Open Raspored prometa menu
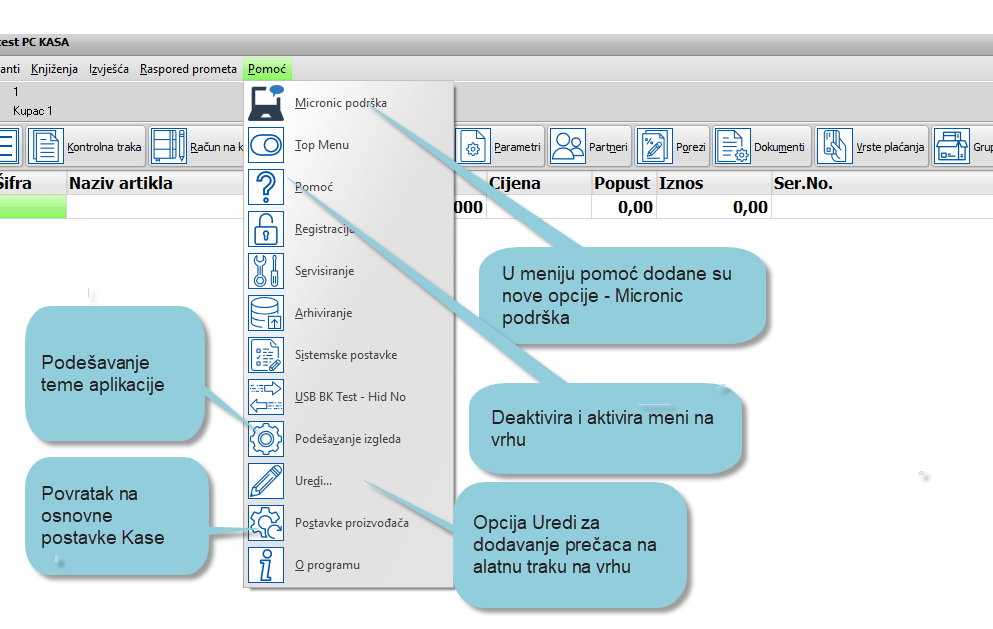Screen dimensions: 993x629 (188, 69)
